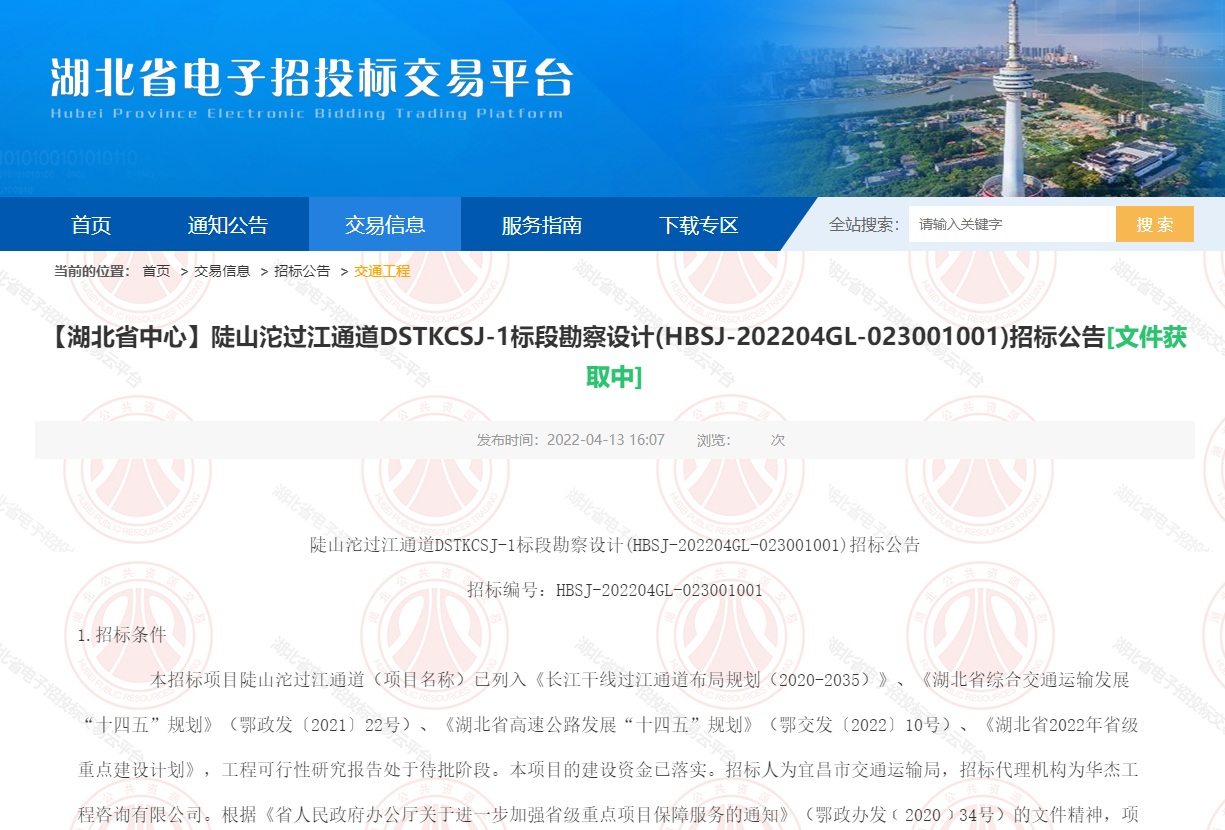Image resolution: width=1225 pixels, height=830 pixels.
Task: Focus the 请输入关键字 search field
Action: pyautogui.click(x=1010, y=225)
